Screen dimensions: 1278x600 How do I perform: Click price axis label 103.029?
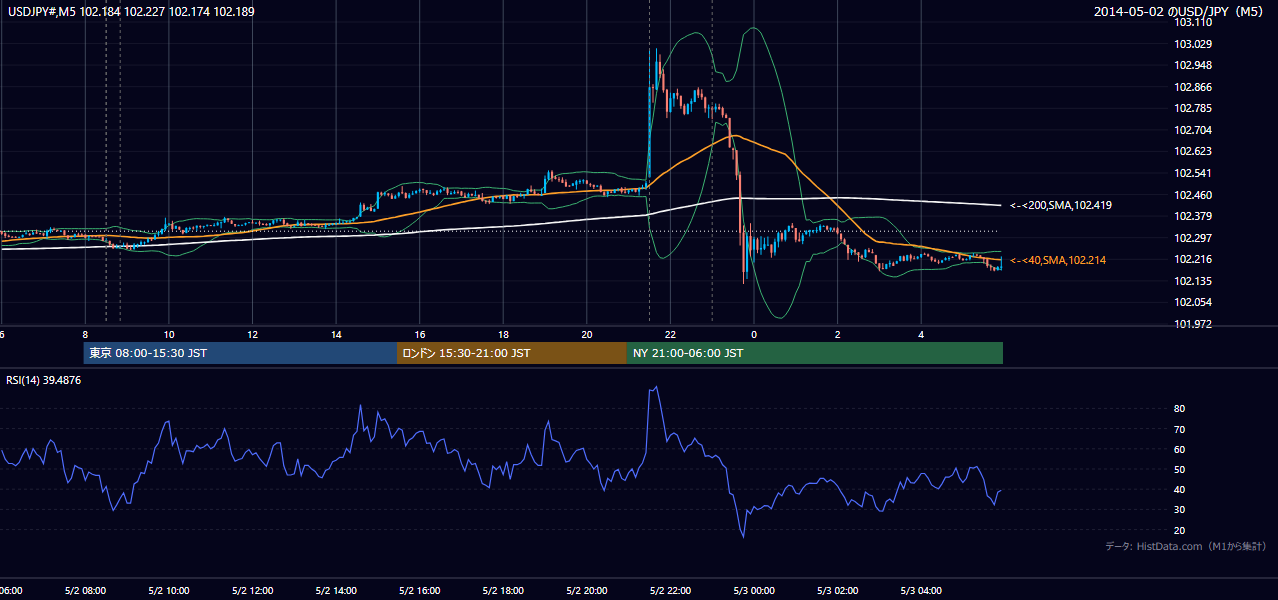(x=1192, y=44)
